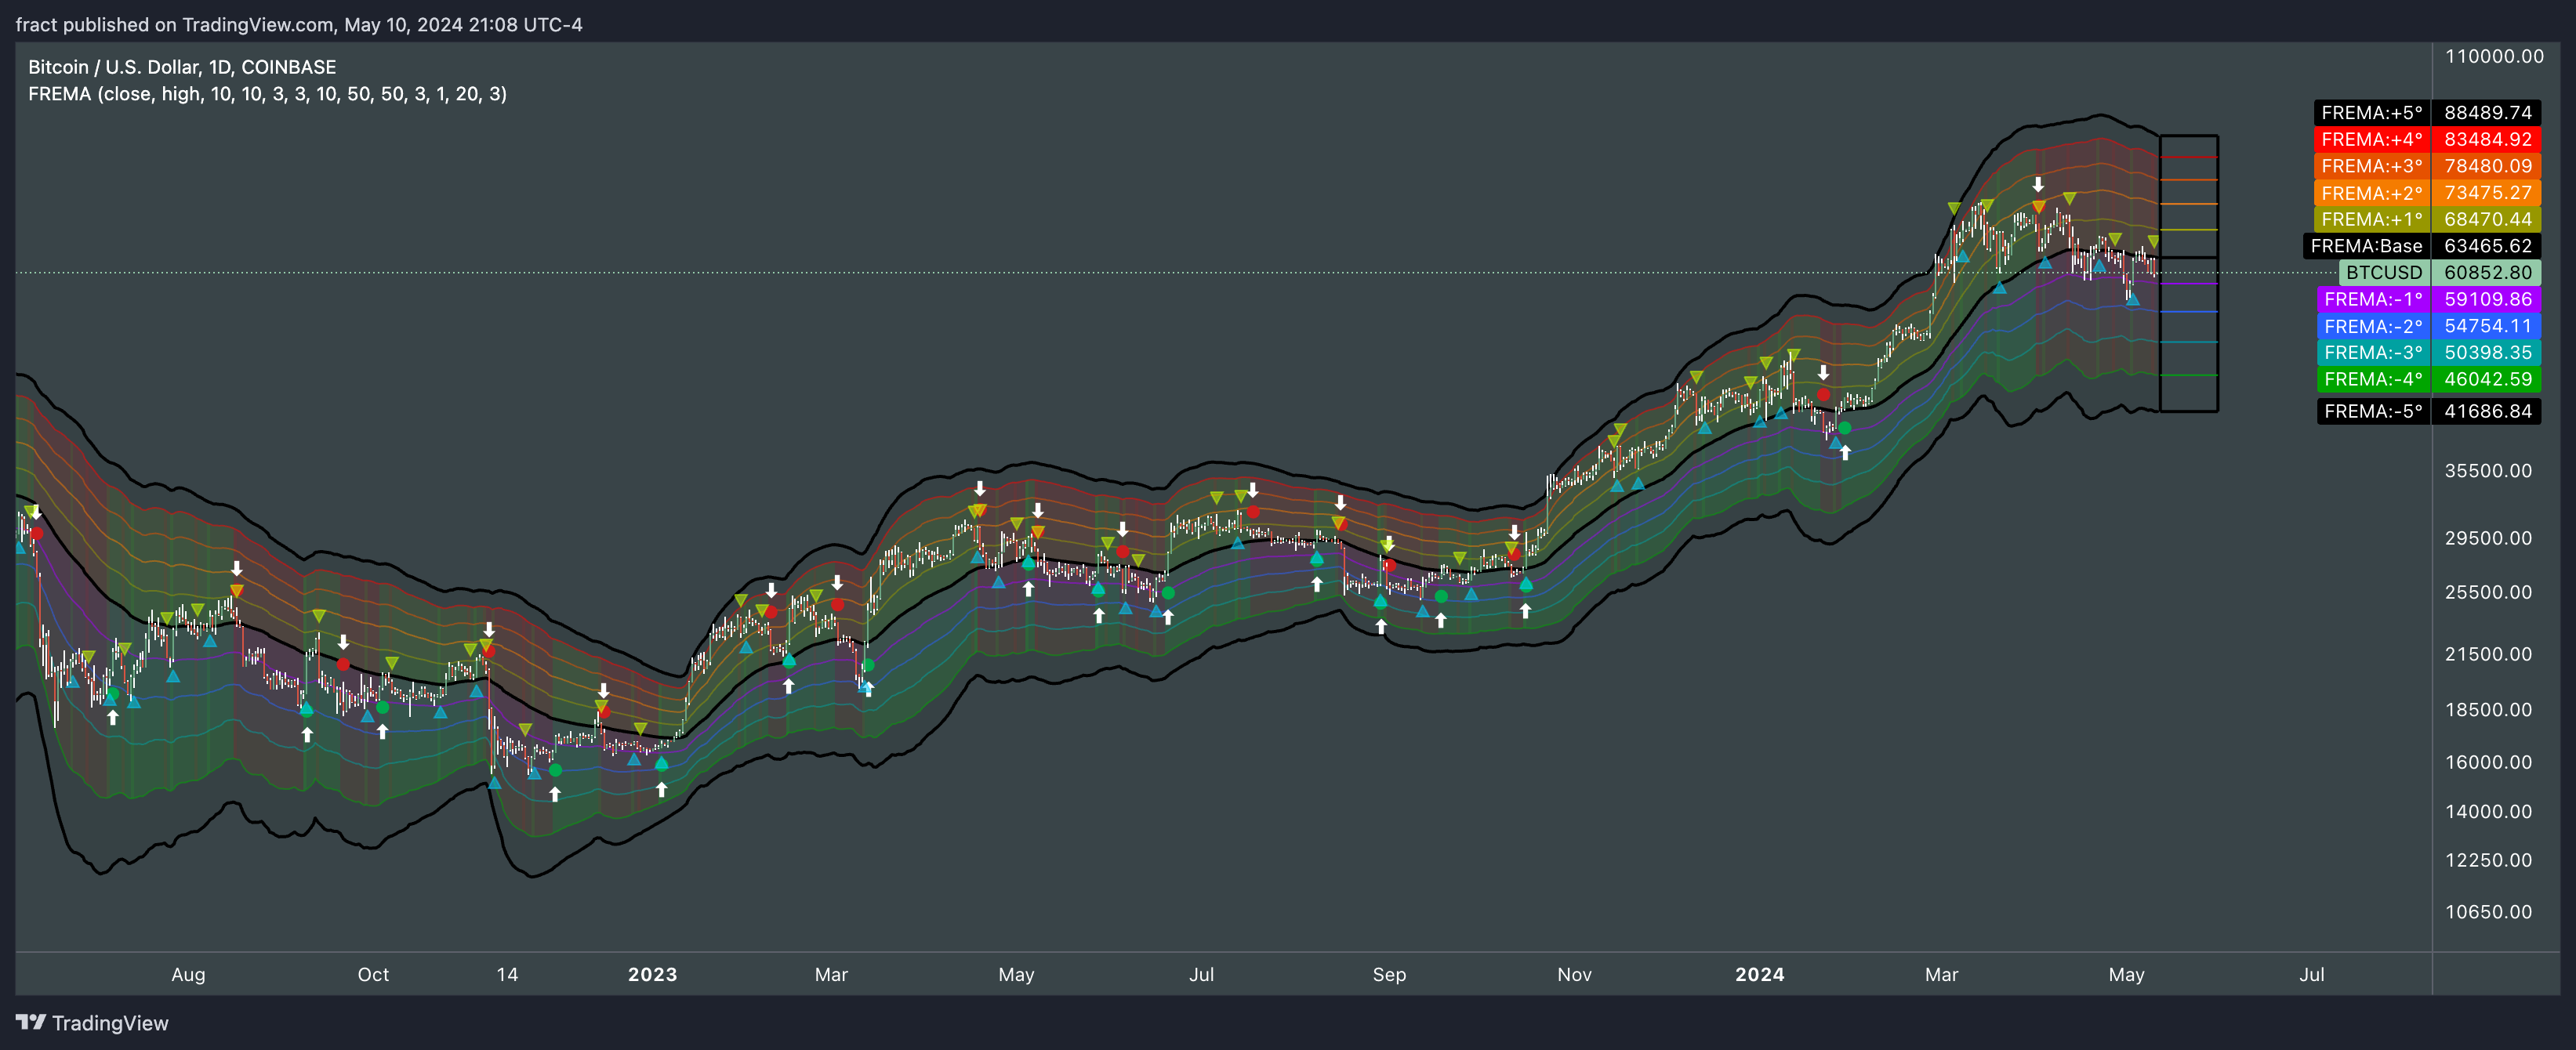The height and width of the screenshot is (1050, 2576).
Task: Click the 2024 year label on the time axis
Action: [x=1759, y=974]
